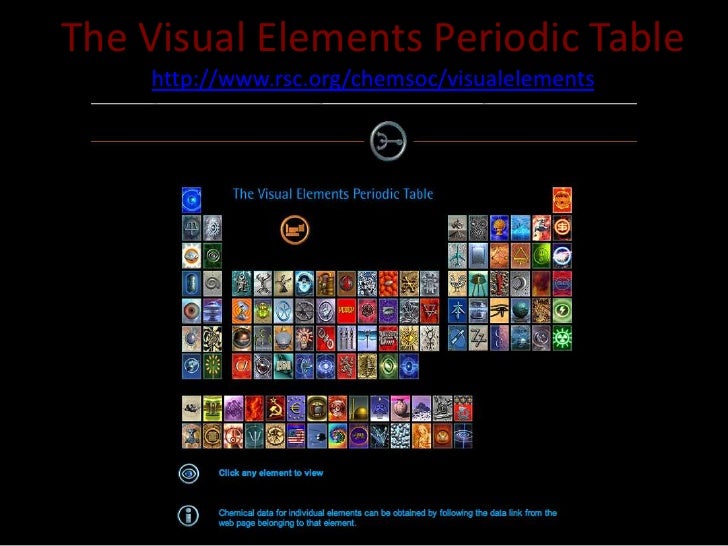Select the Argon glowing blue ring tile

pos(562,256)
